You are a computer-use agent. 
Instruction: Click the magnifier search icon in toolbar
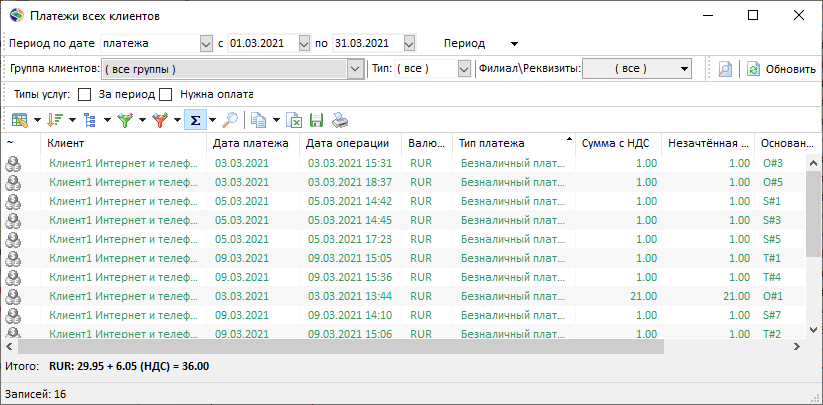pyautogui.click(x=229, y=121)
